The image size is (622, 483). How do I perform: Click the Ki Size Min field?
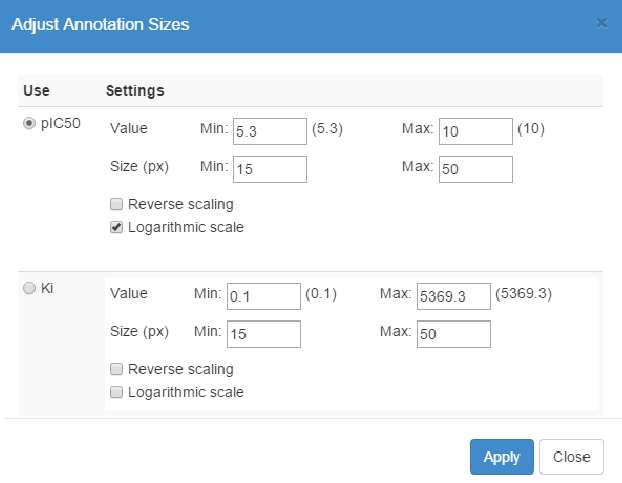(x=264, y=334)
